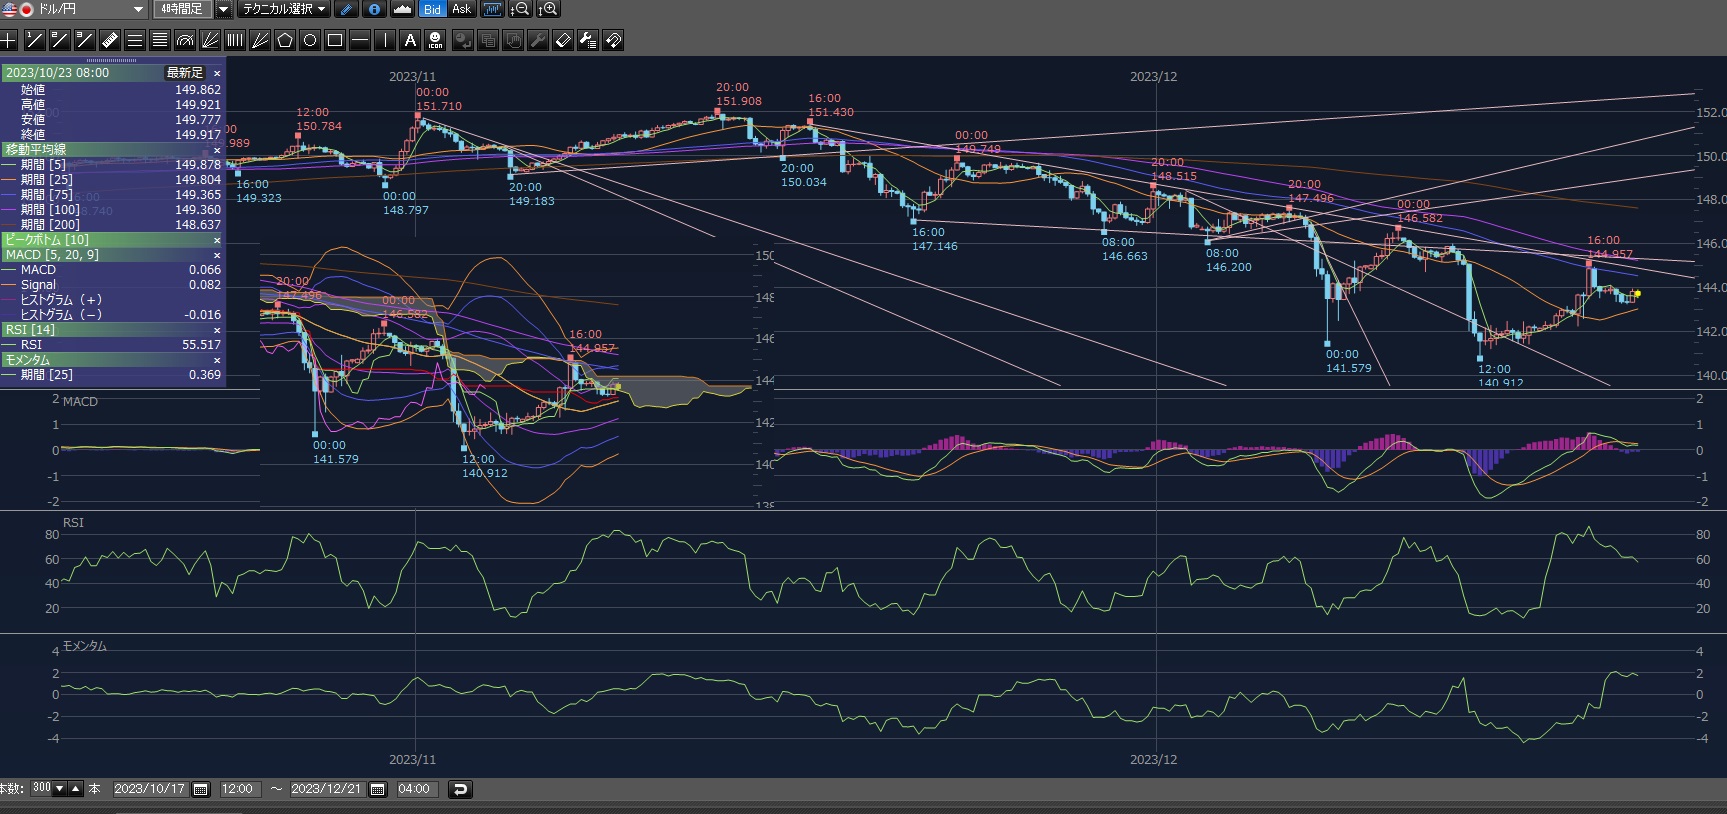Switch price display to Bid
The width and height of the screenshot is (1727, 814).
pos(432,9)
